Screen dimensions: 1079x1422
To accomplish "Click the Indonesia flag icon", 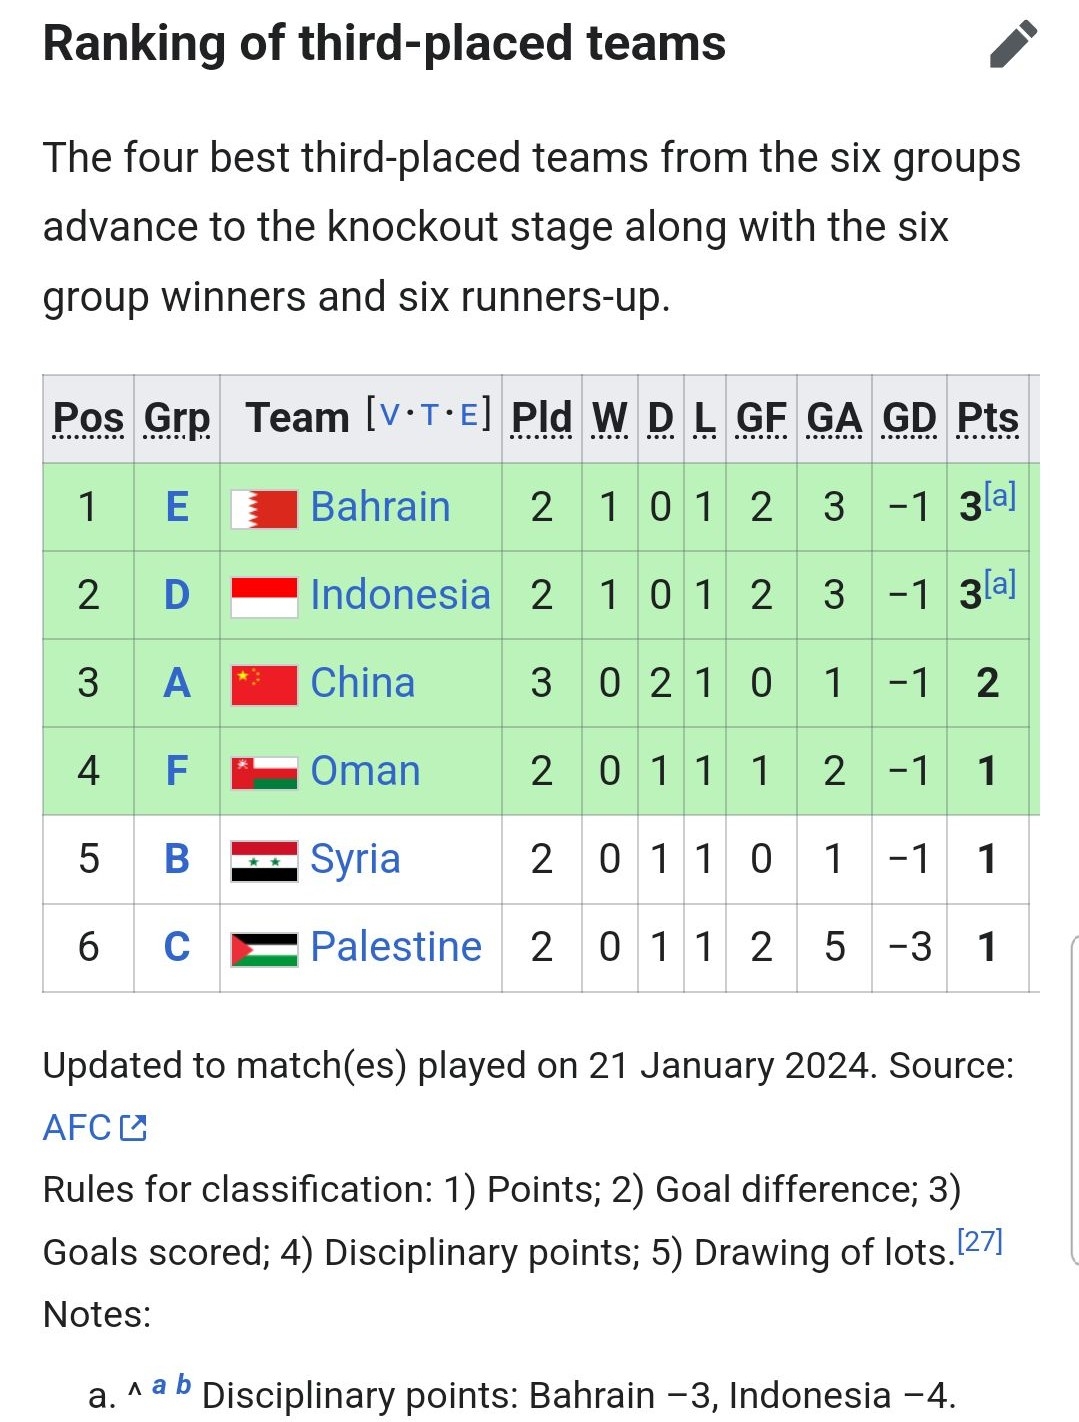I will (x=264, y=596).
